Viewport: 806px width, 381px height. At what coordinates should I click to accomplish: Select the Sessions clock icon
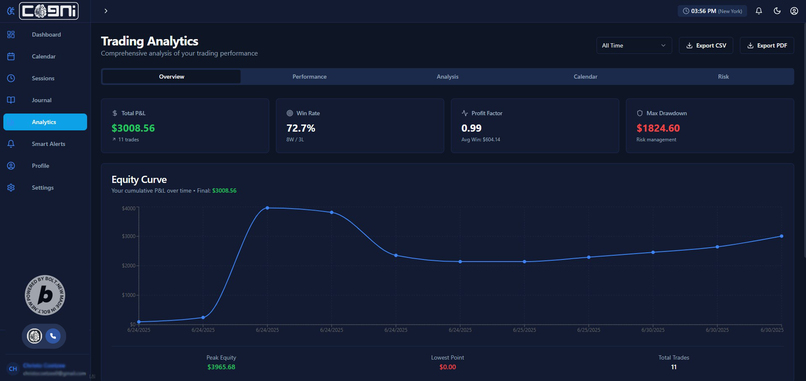[11, 79]
